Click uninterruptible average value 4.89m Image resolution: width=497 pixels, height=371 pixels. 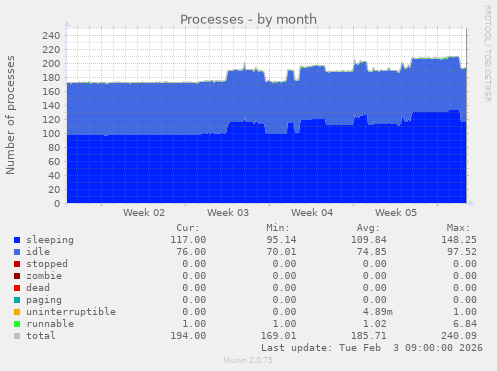pyautogui.click(x=378, y=312)
